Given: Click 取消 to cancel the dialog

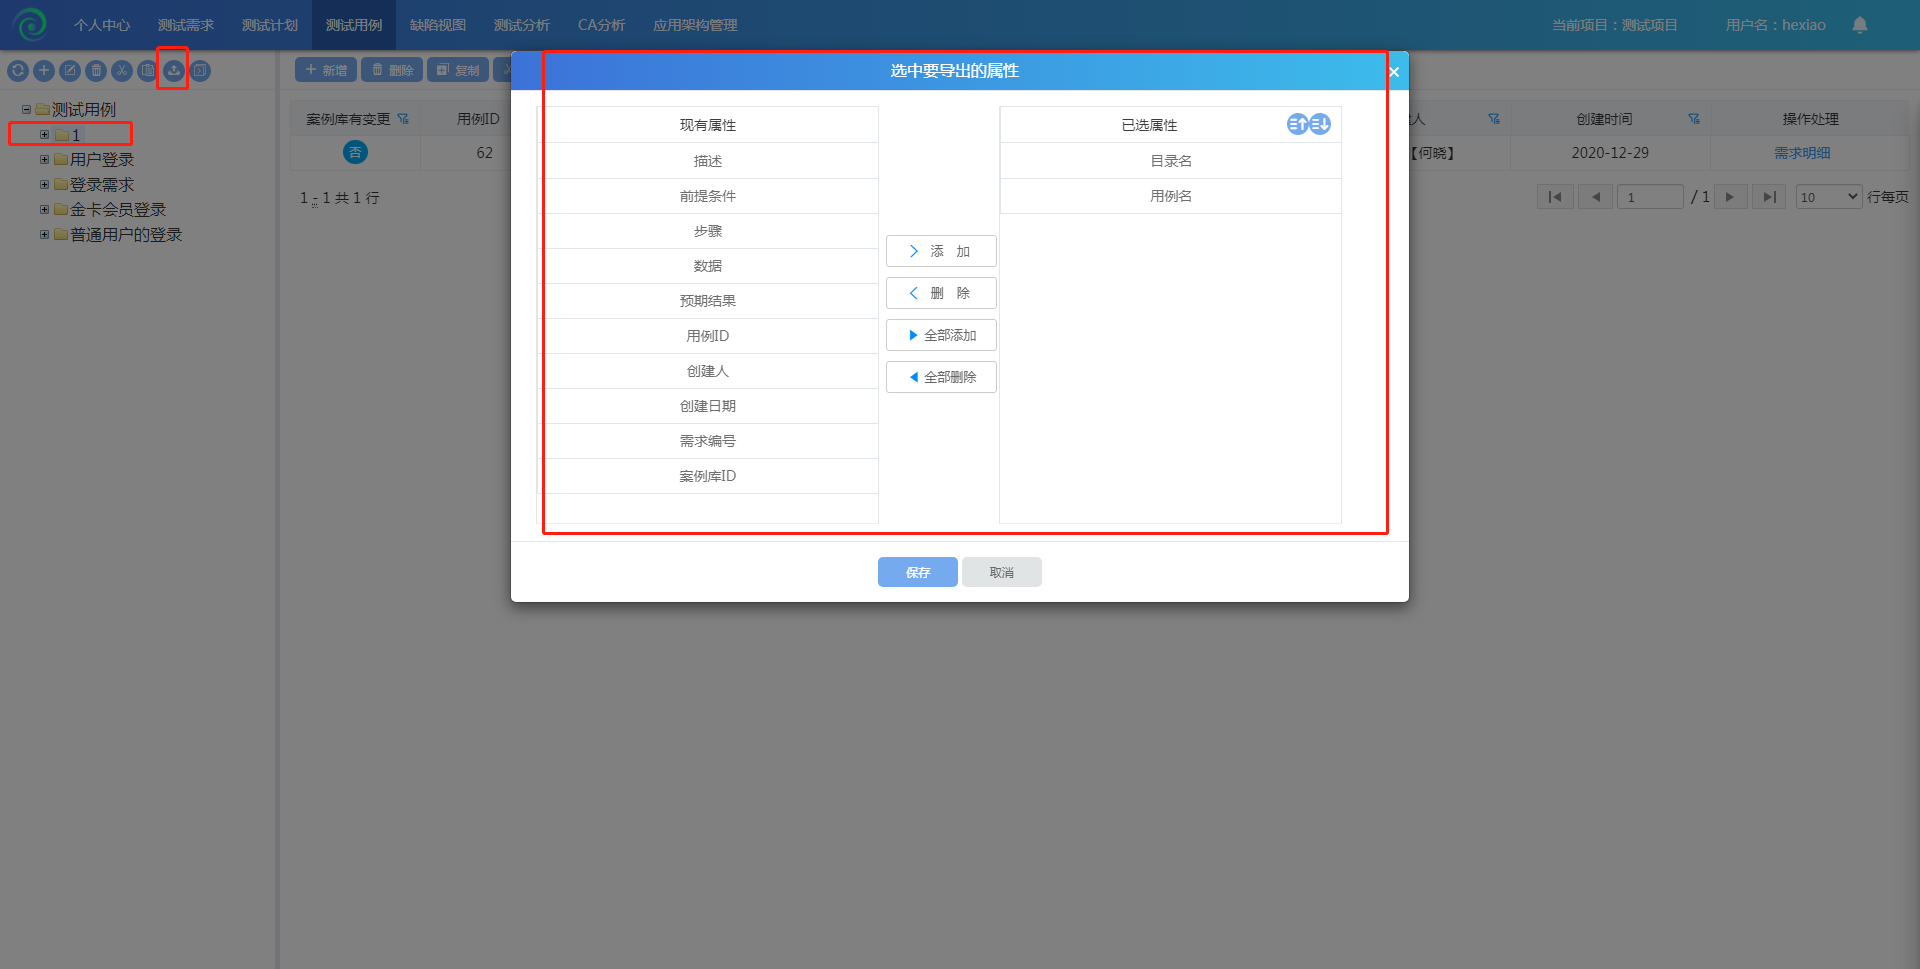Looking at the screenshot, I should [x=1002, y=572].
